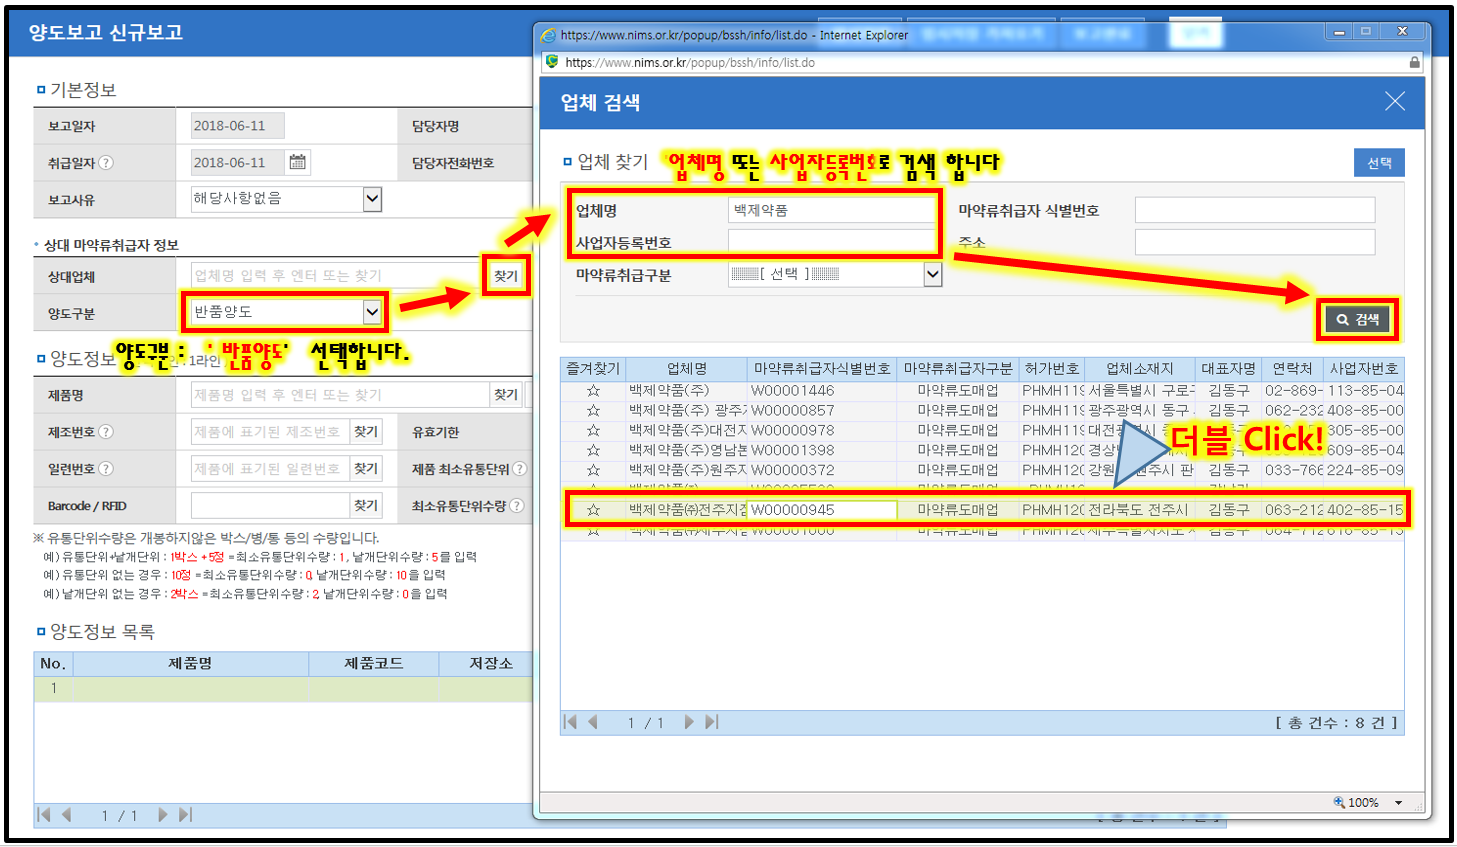
Task: Close the 업체 검색 popup with X
Action: (1394, 102)
